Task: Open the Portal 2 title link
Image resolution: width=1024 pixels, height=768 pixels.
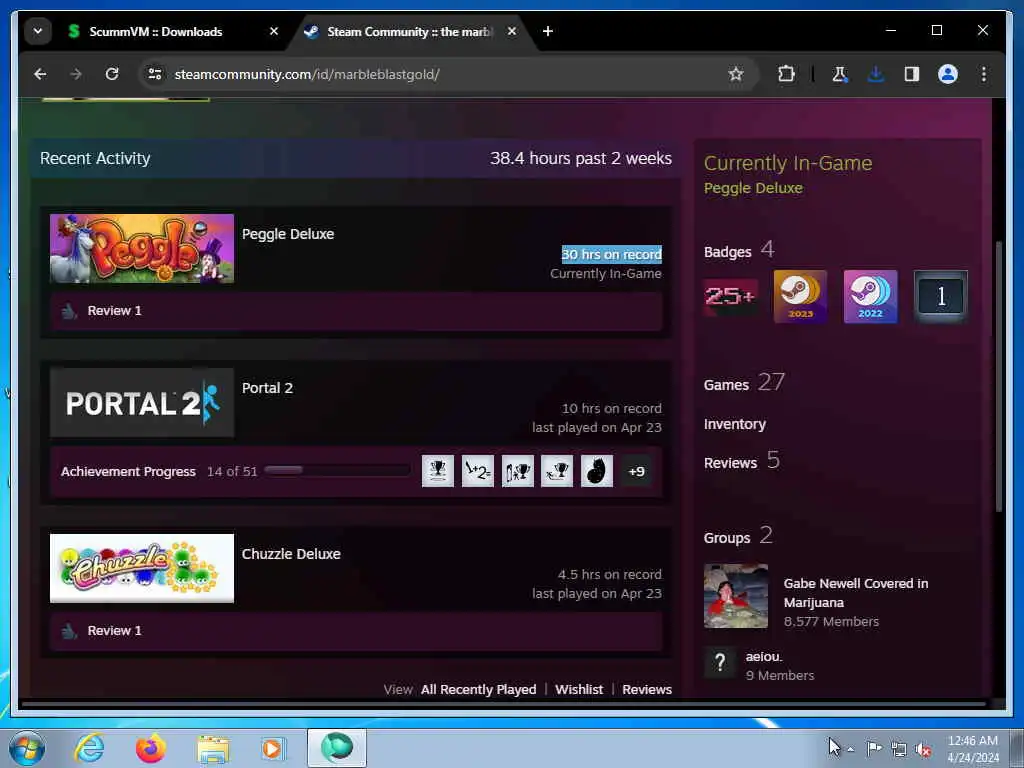Action: click(267, 388)
